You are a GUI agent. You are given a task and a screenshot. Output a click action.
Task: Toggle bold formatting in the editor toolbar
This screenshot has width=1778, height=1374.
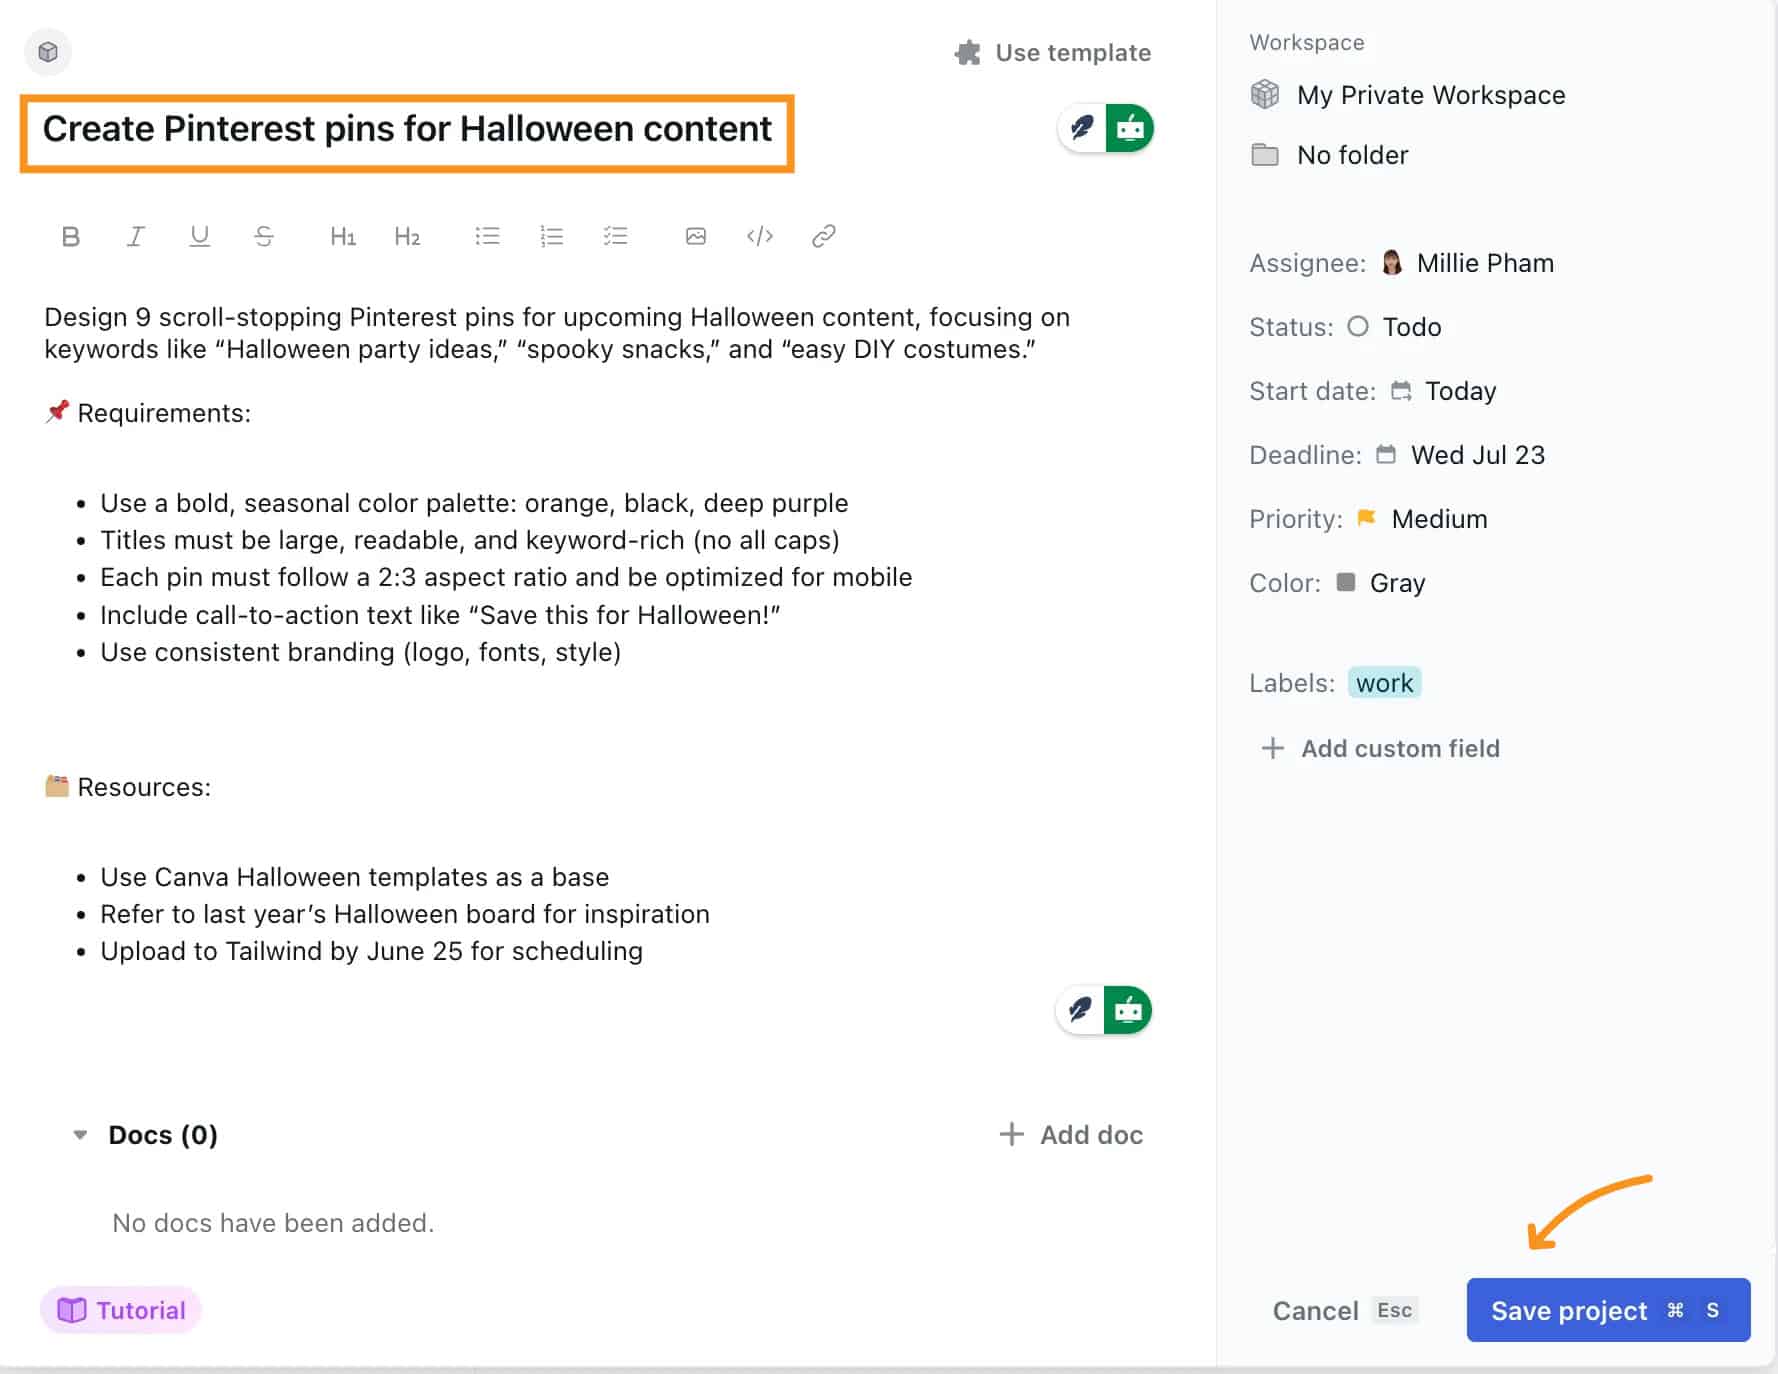tap(70, 237)
